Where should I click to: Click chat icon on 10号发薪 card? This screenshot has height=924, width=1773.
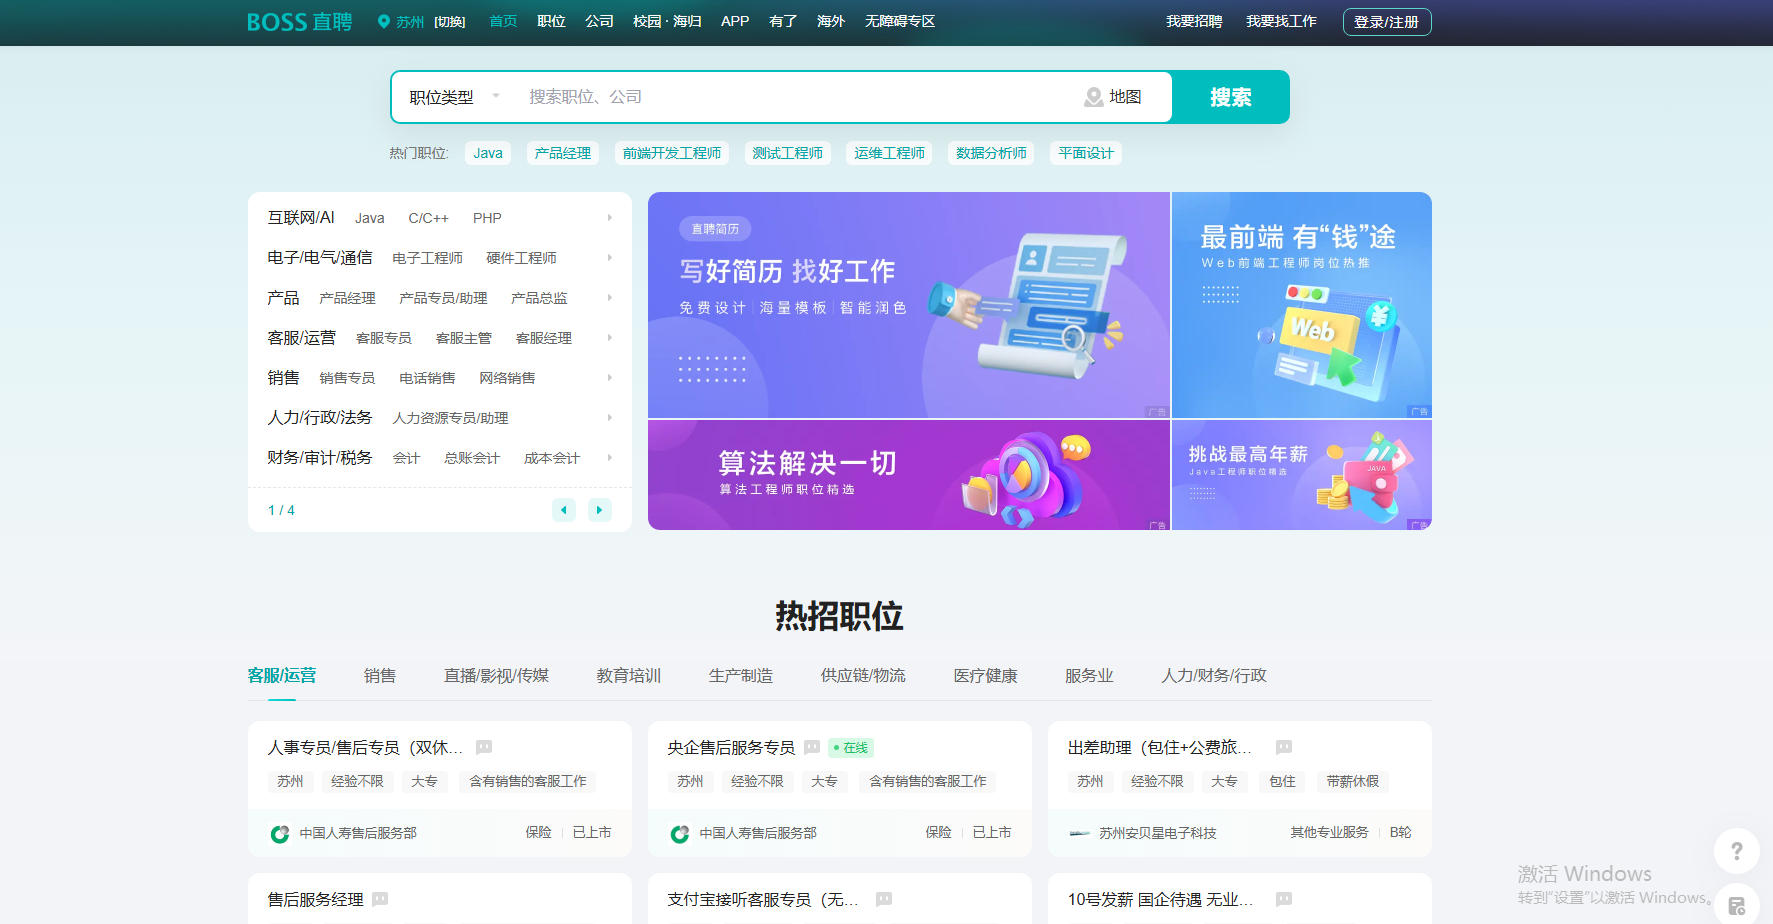pyautogui.click(x=1284, y=899)
